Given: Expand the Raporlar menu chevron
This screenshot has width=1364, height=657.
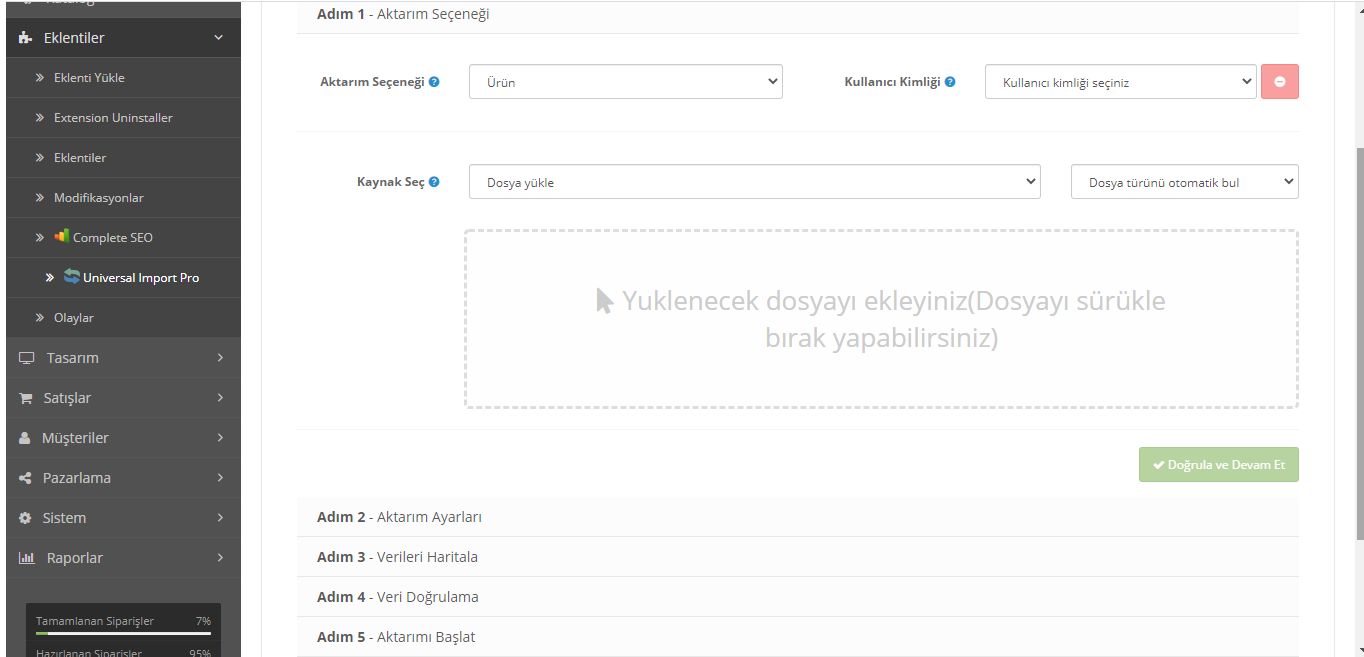Looking at the screenshot, I should [220, 558].
